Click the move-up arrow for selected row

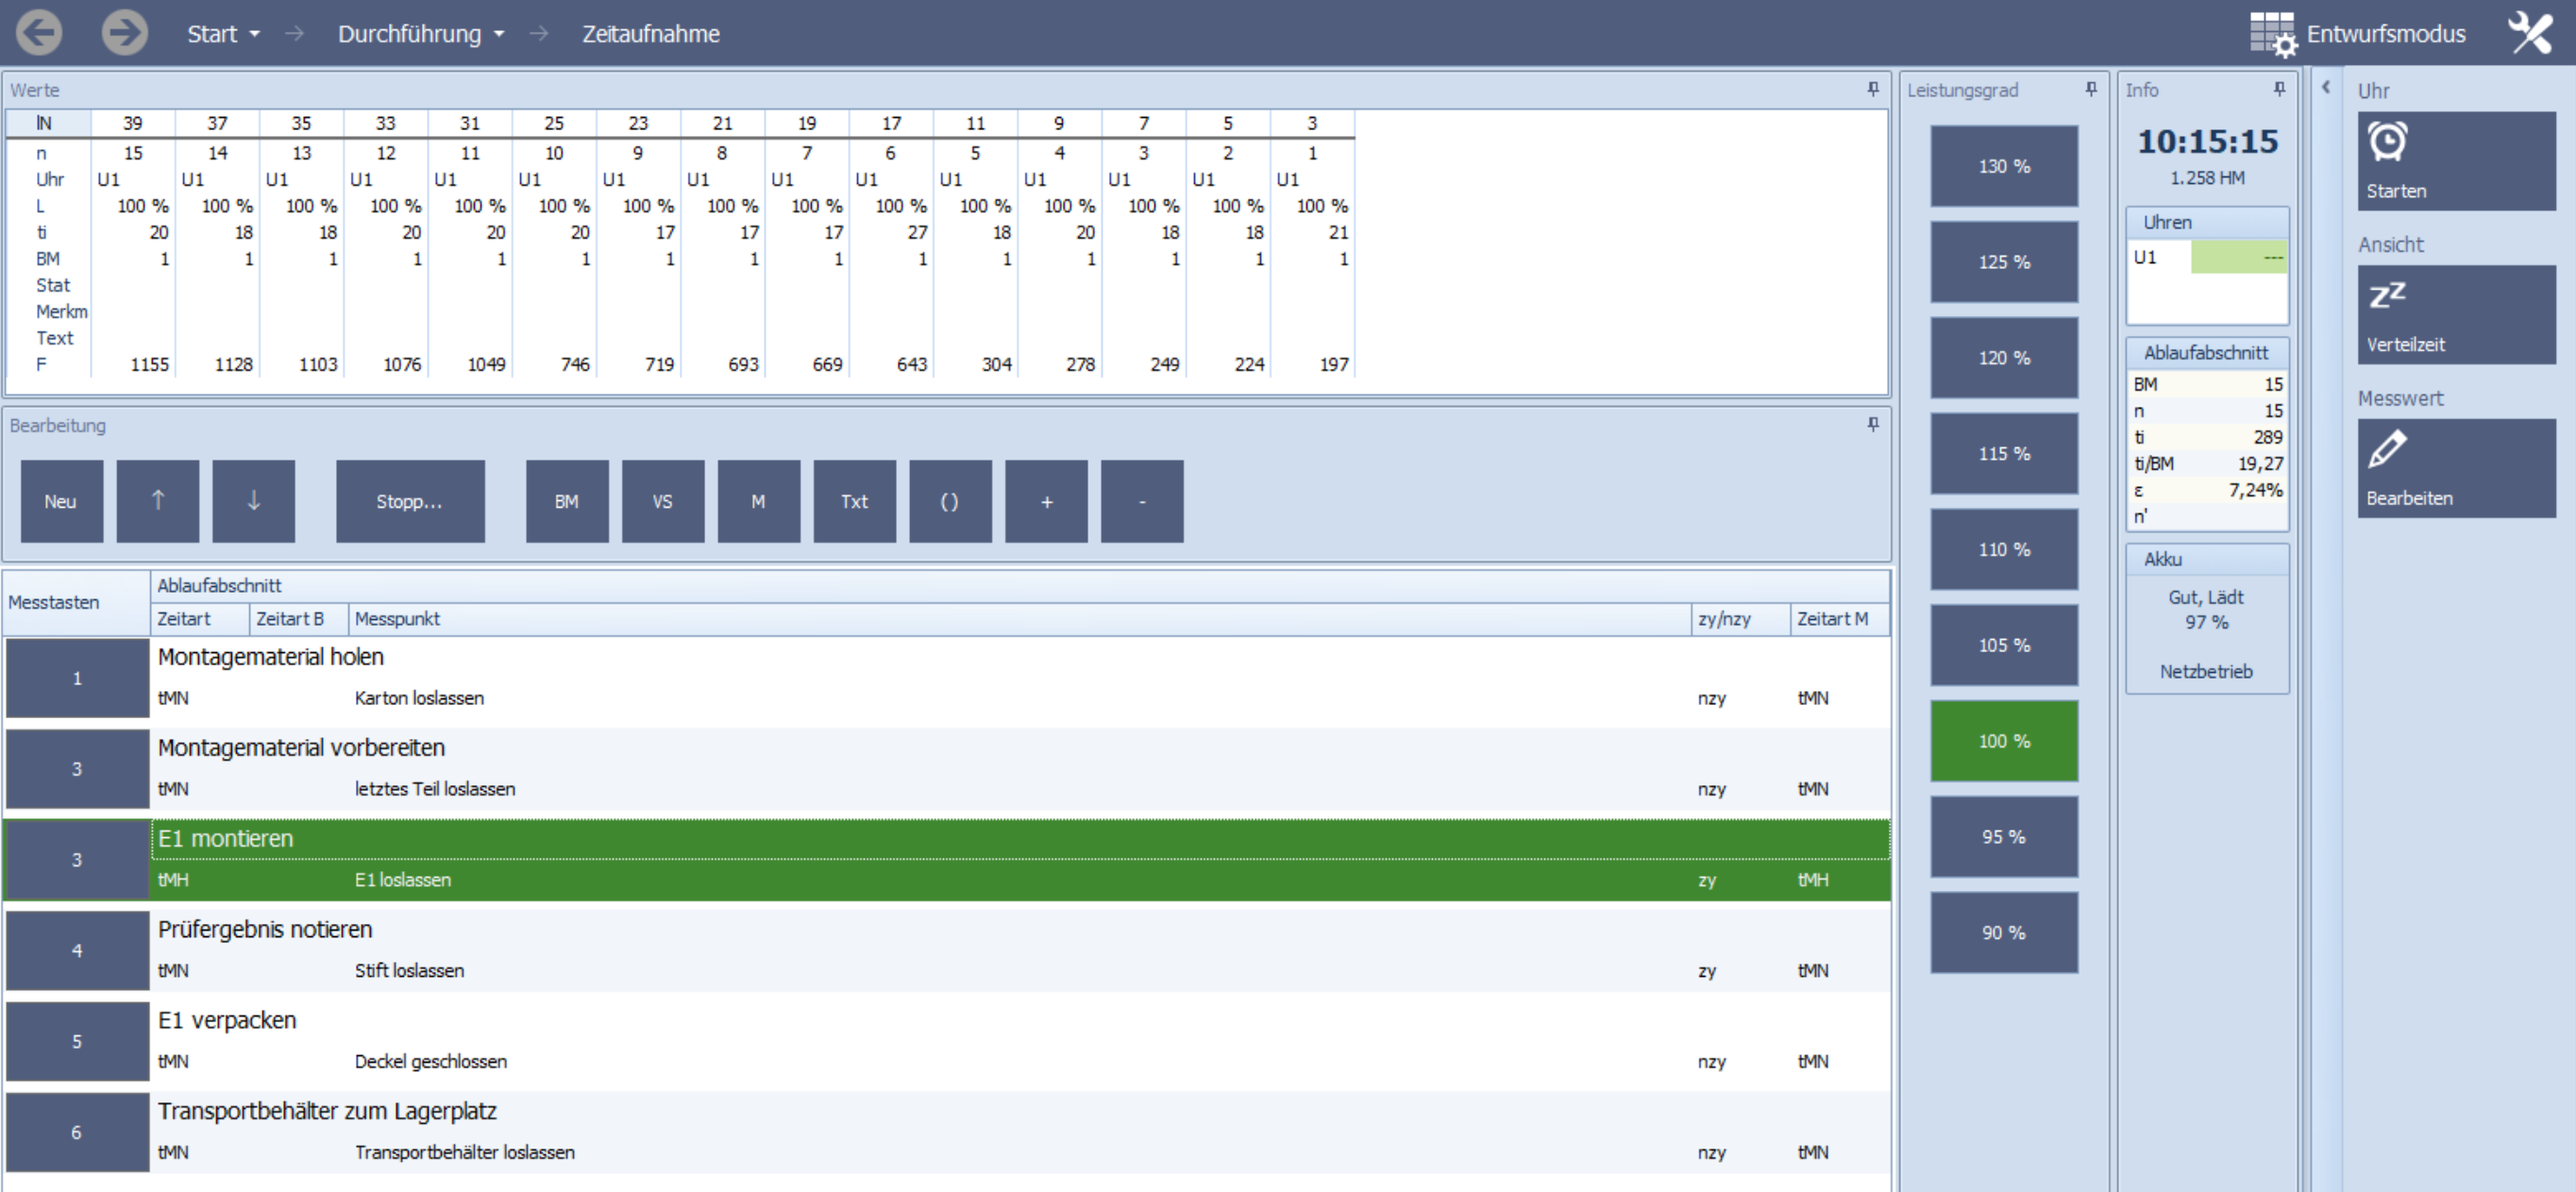tap(156, 499)
